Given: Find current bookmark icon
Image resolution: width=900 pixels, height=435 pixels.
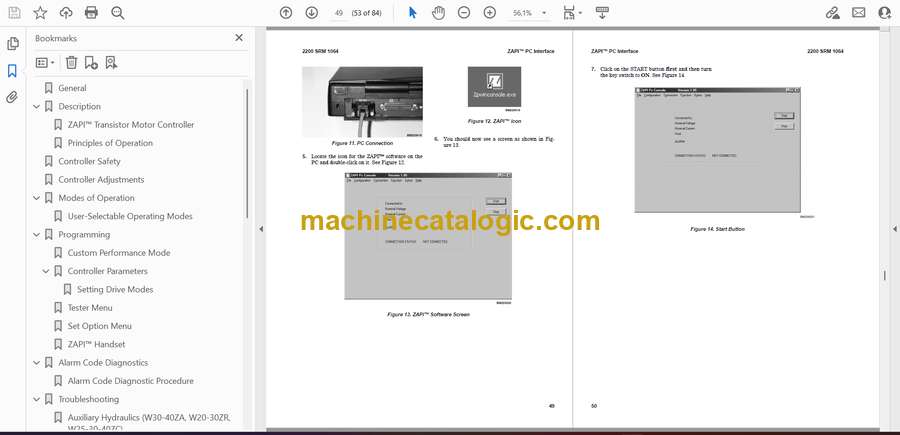Looking at the screenshot, I should pyautogui.click(x=111, y=63).
